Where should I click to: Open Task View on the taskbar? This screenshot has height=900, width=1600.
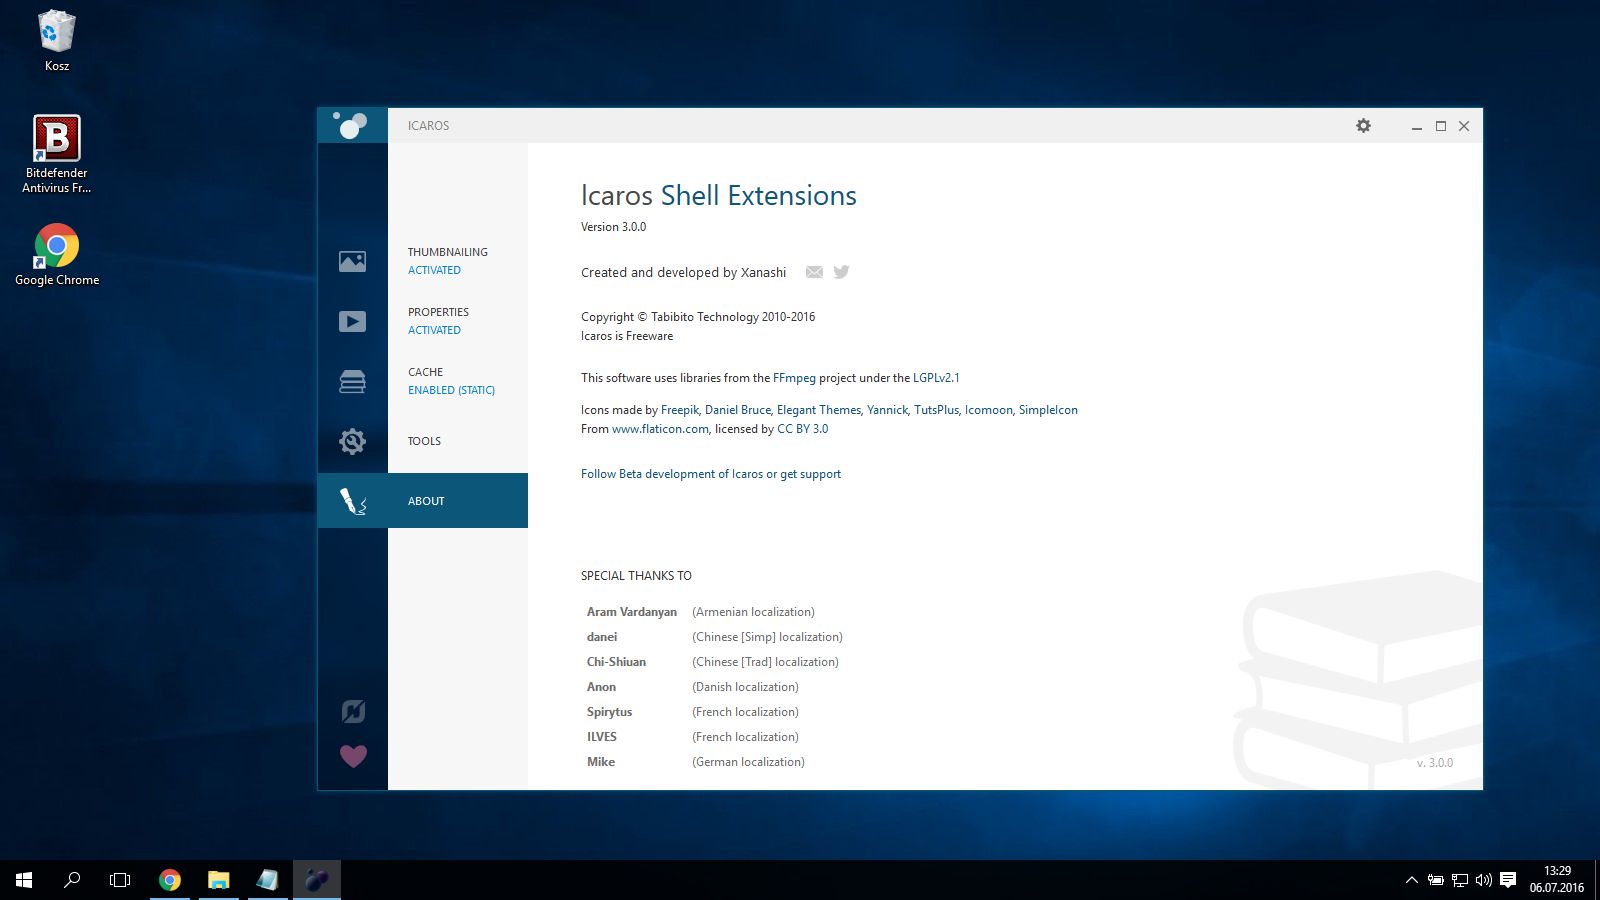pyautogui.click(x=120, y=880)
